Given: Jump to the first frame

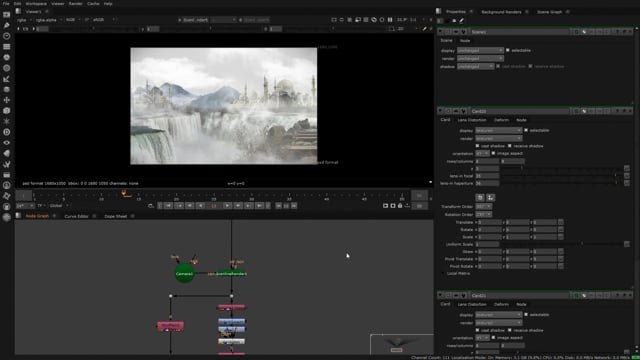Looking at the screenshot, I should 168,206.
